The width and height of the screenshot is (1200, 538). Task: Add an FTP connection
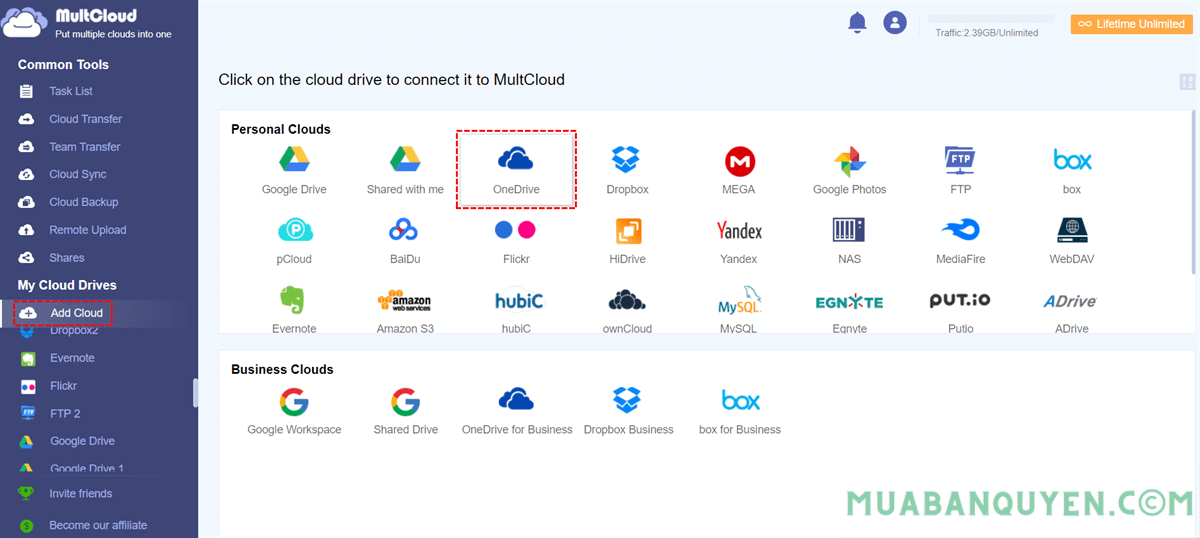click(960, 160)
